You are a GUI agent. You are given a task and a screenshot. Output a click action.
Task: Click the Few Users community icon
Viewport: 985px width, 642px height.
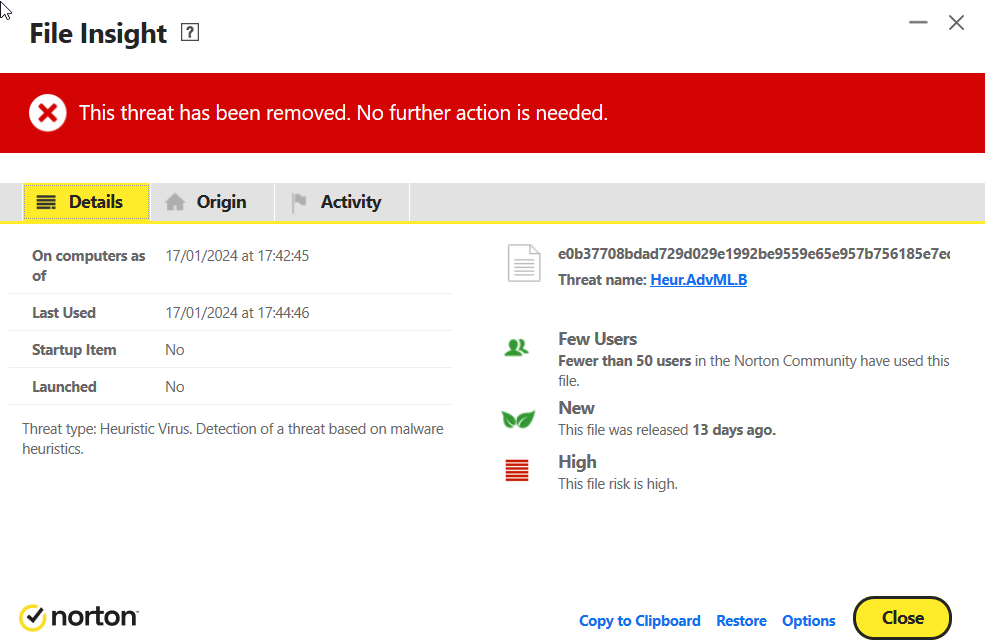[x=517, y=348]
